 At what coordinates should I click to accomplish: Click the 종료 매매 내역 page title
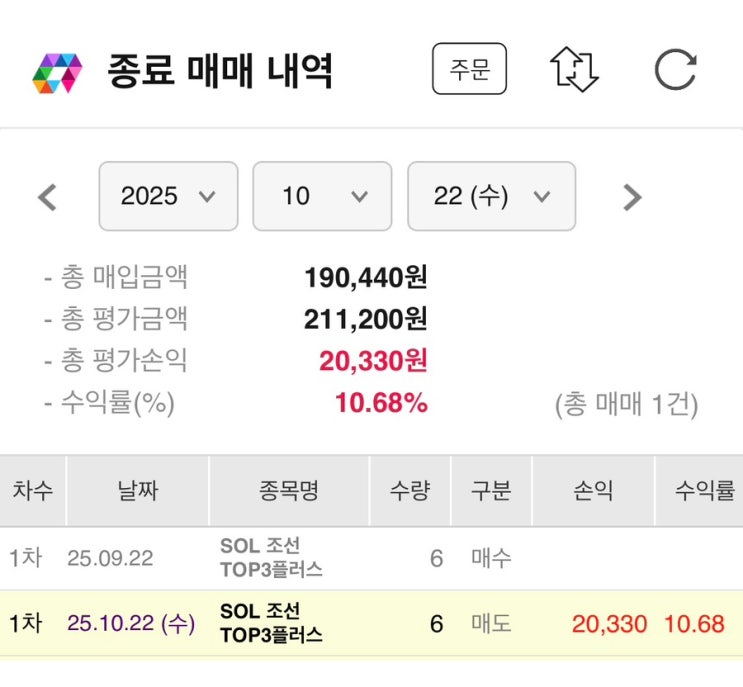click(x=220, y=72)
